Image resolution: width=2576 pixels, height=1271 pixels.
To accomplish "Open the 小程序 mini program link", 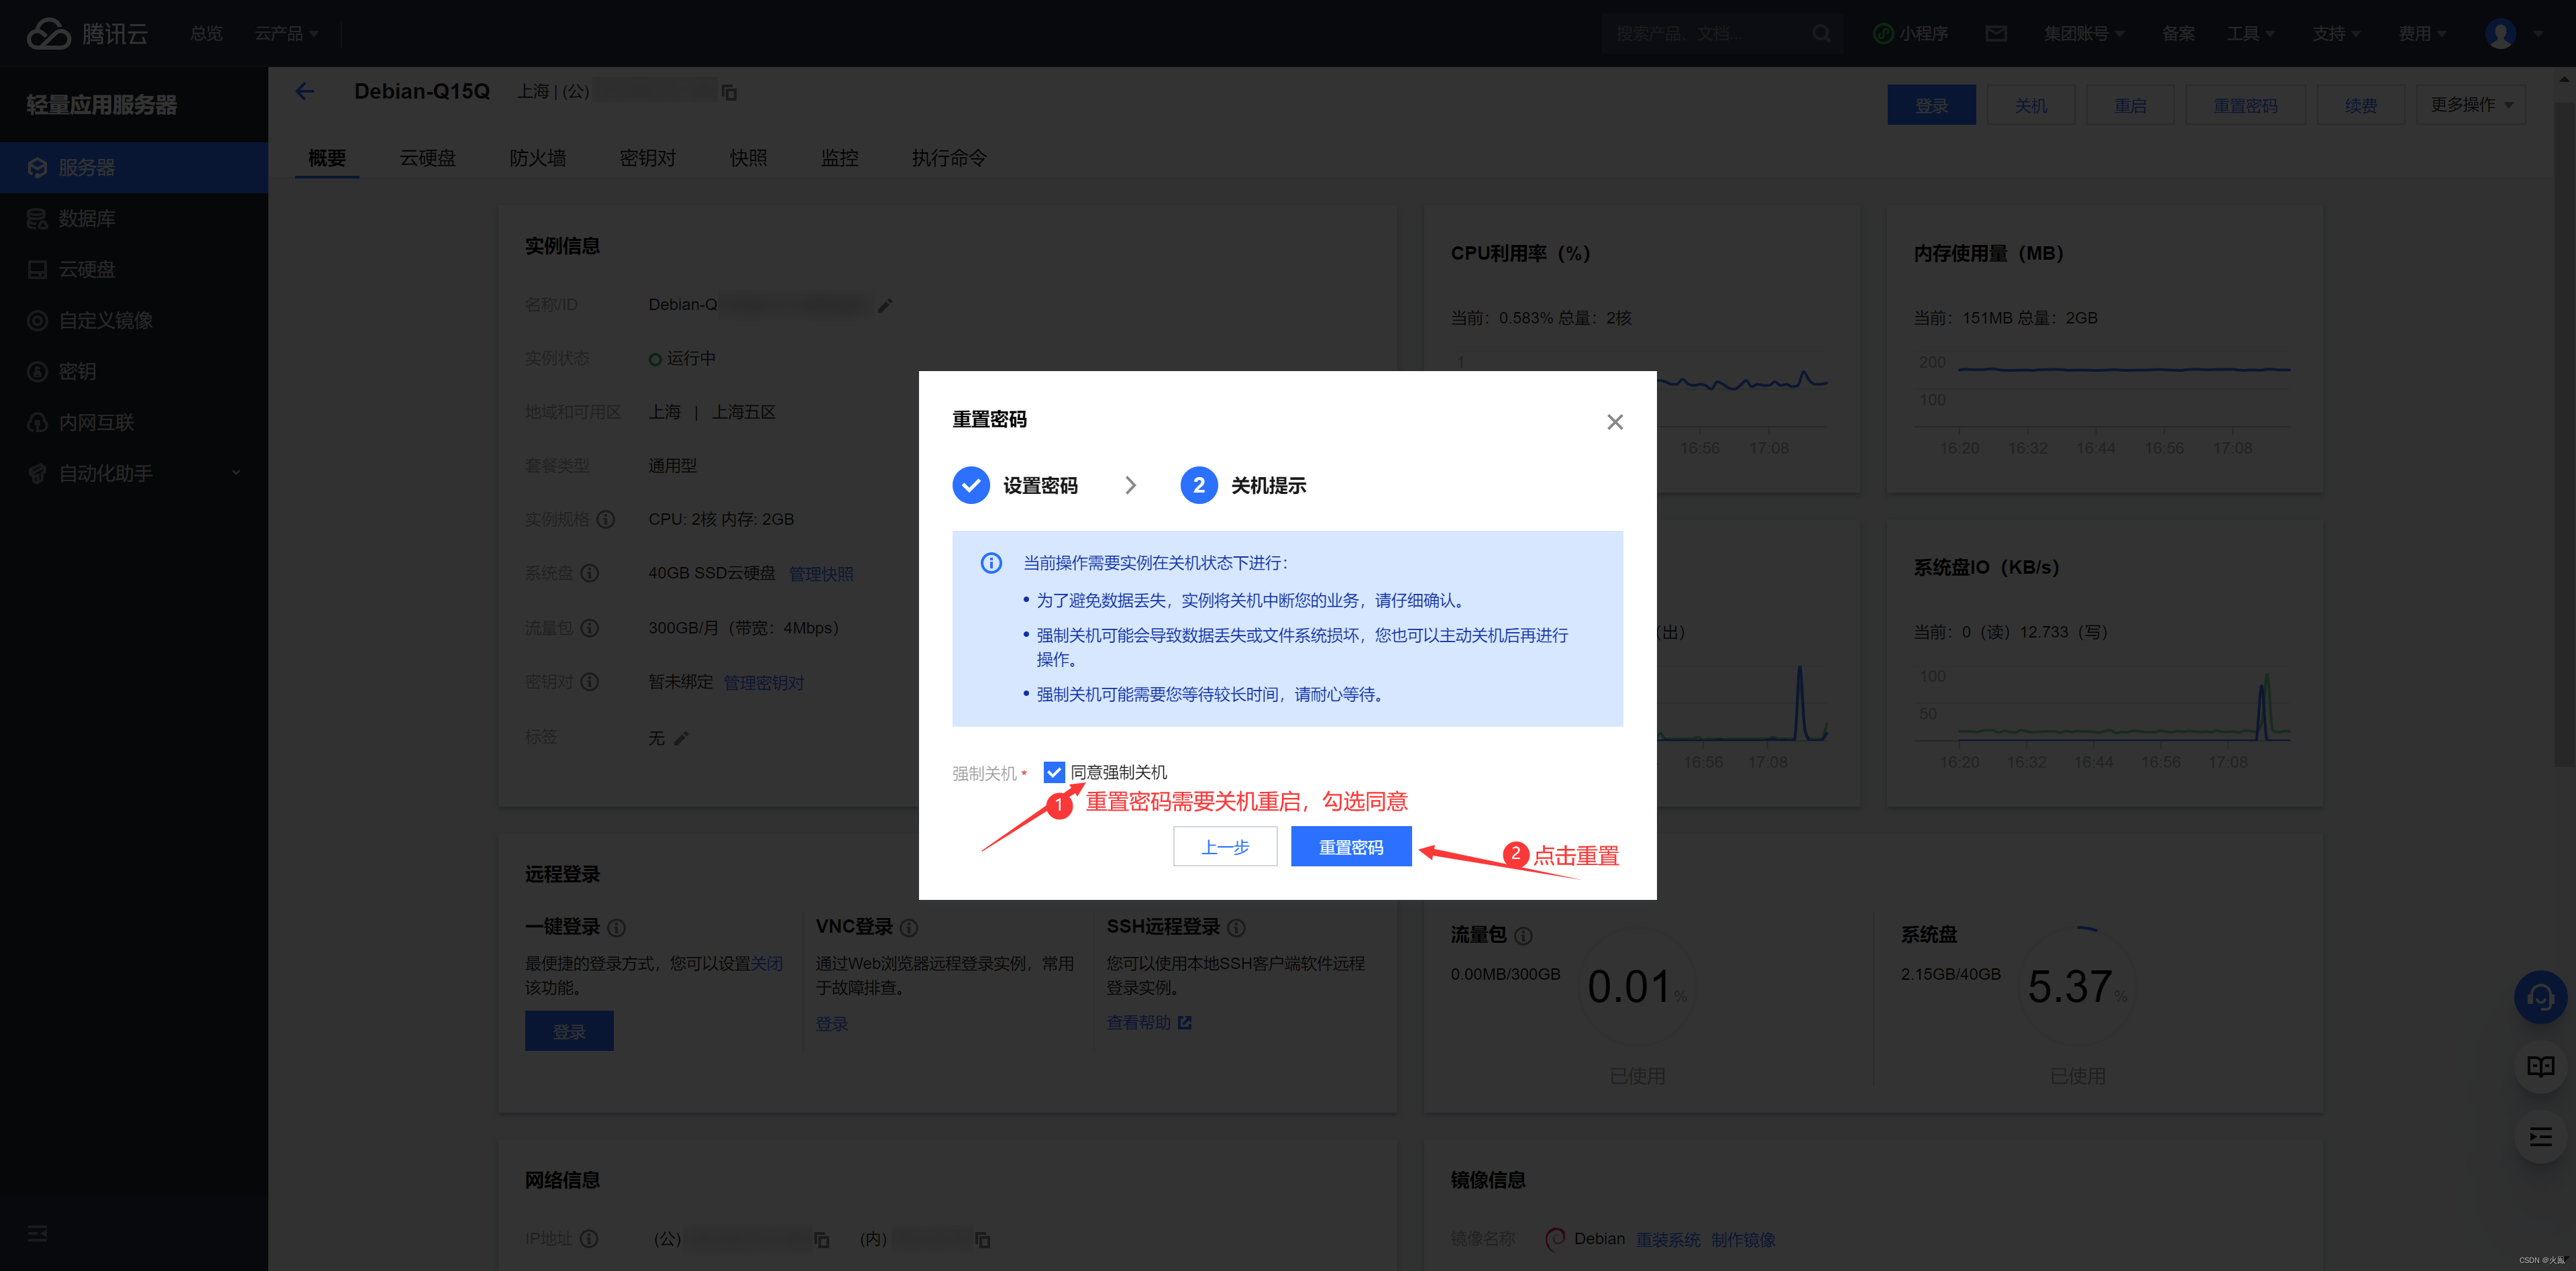I will 1911,34.
